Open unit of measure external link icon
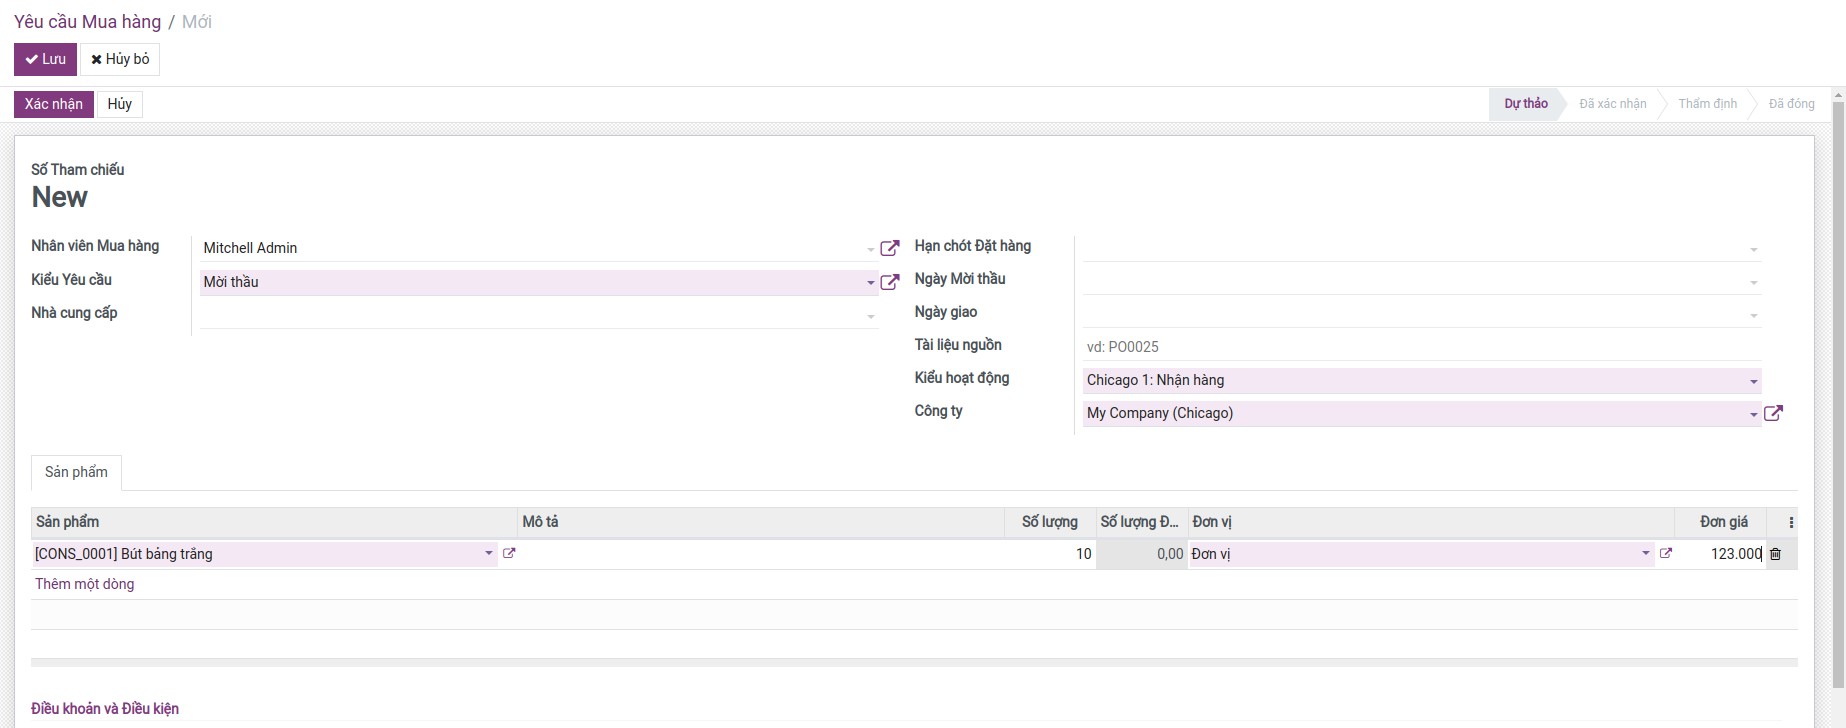Image resolution: width=1846 pixels, height=728 pixels. click(1665, 553)
